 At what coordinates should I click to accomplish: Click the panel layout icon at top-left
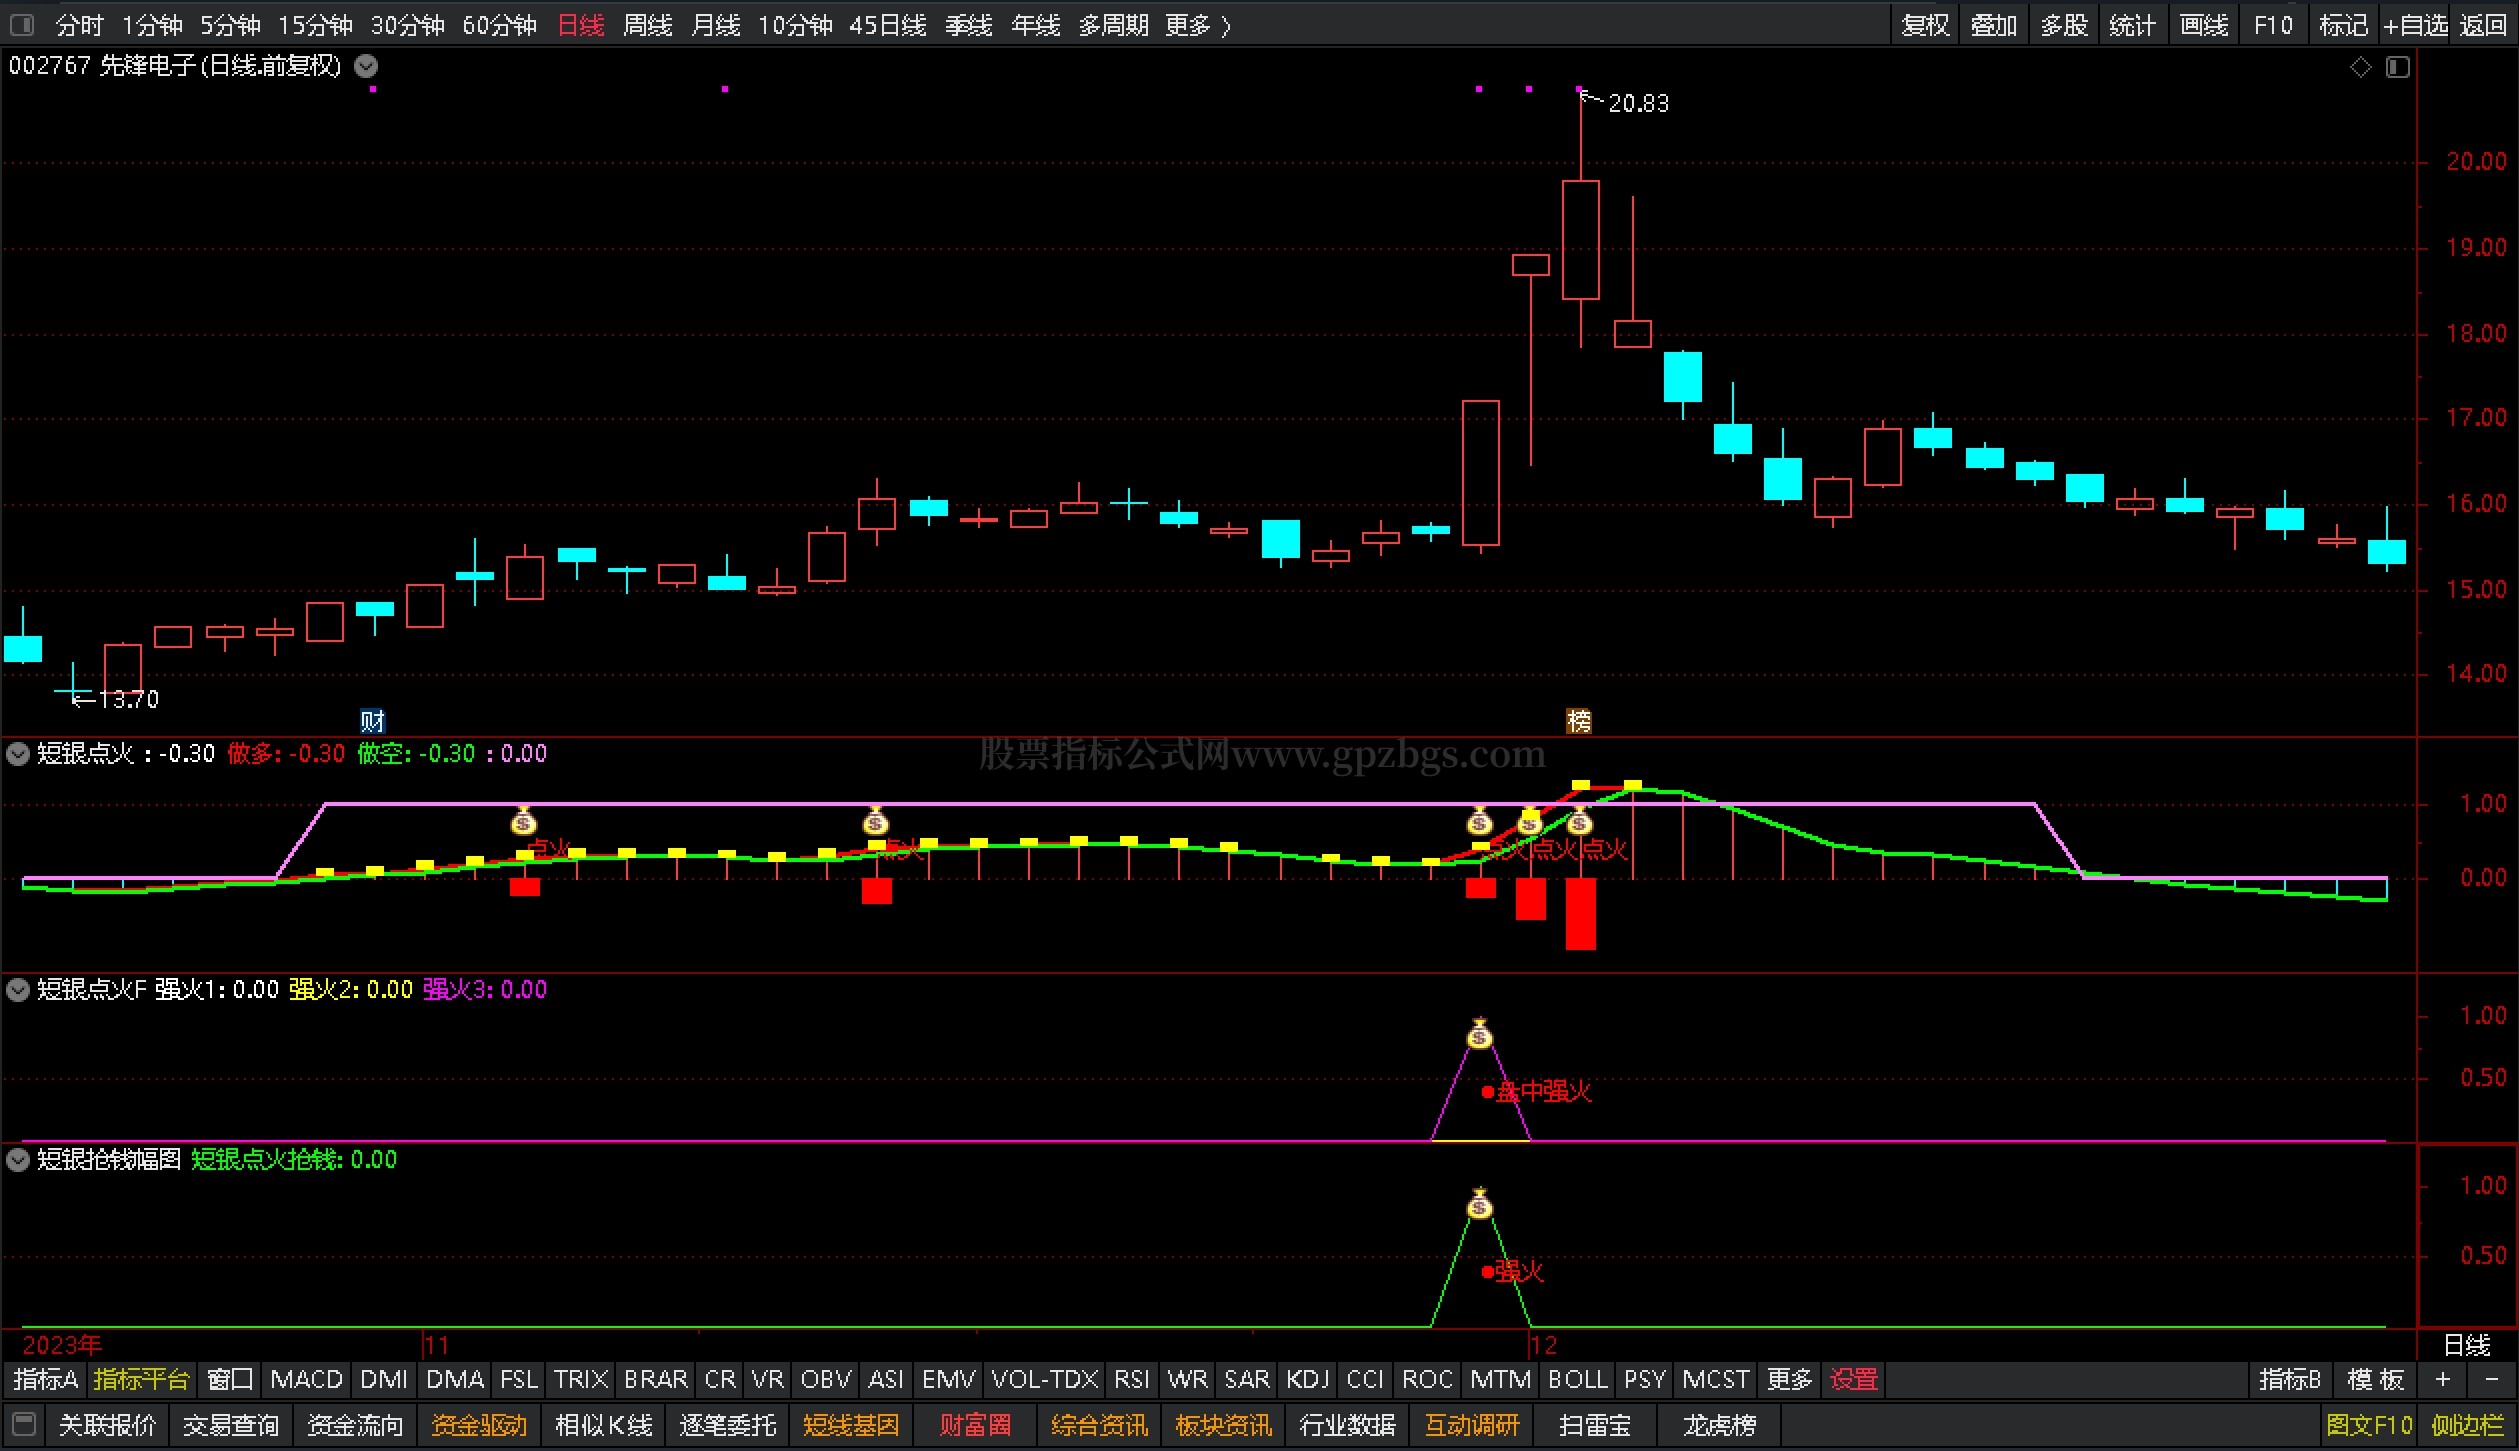(x=21, y=24)
